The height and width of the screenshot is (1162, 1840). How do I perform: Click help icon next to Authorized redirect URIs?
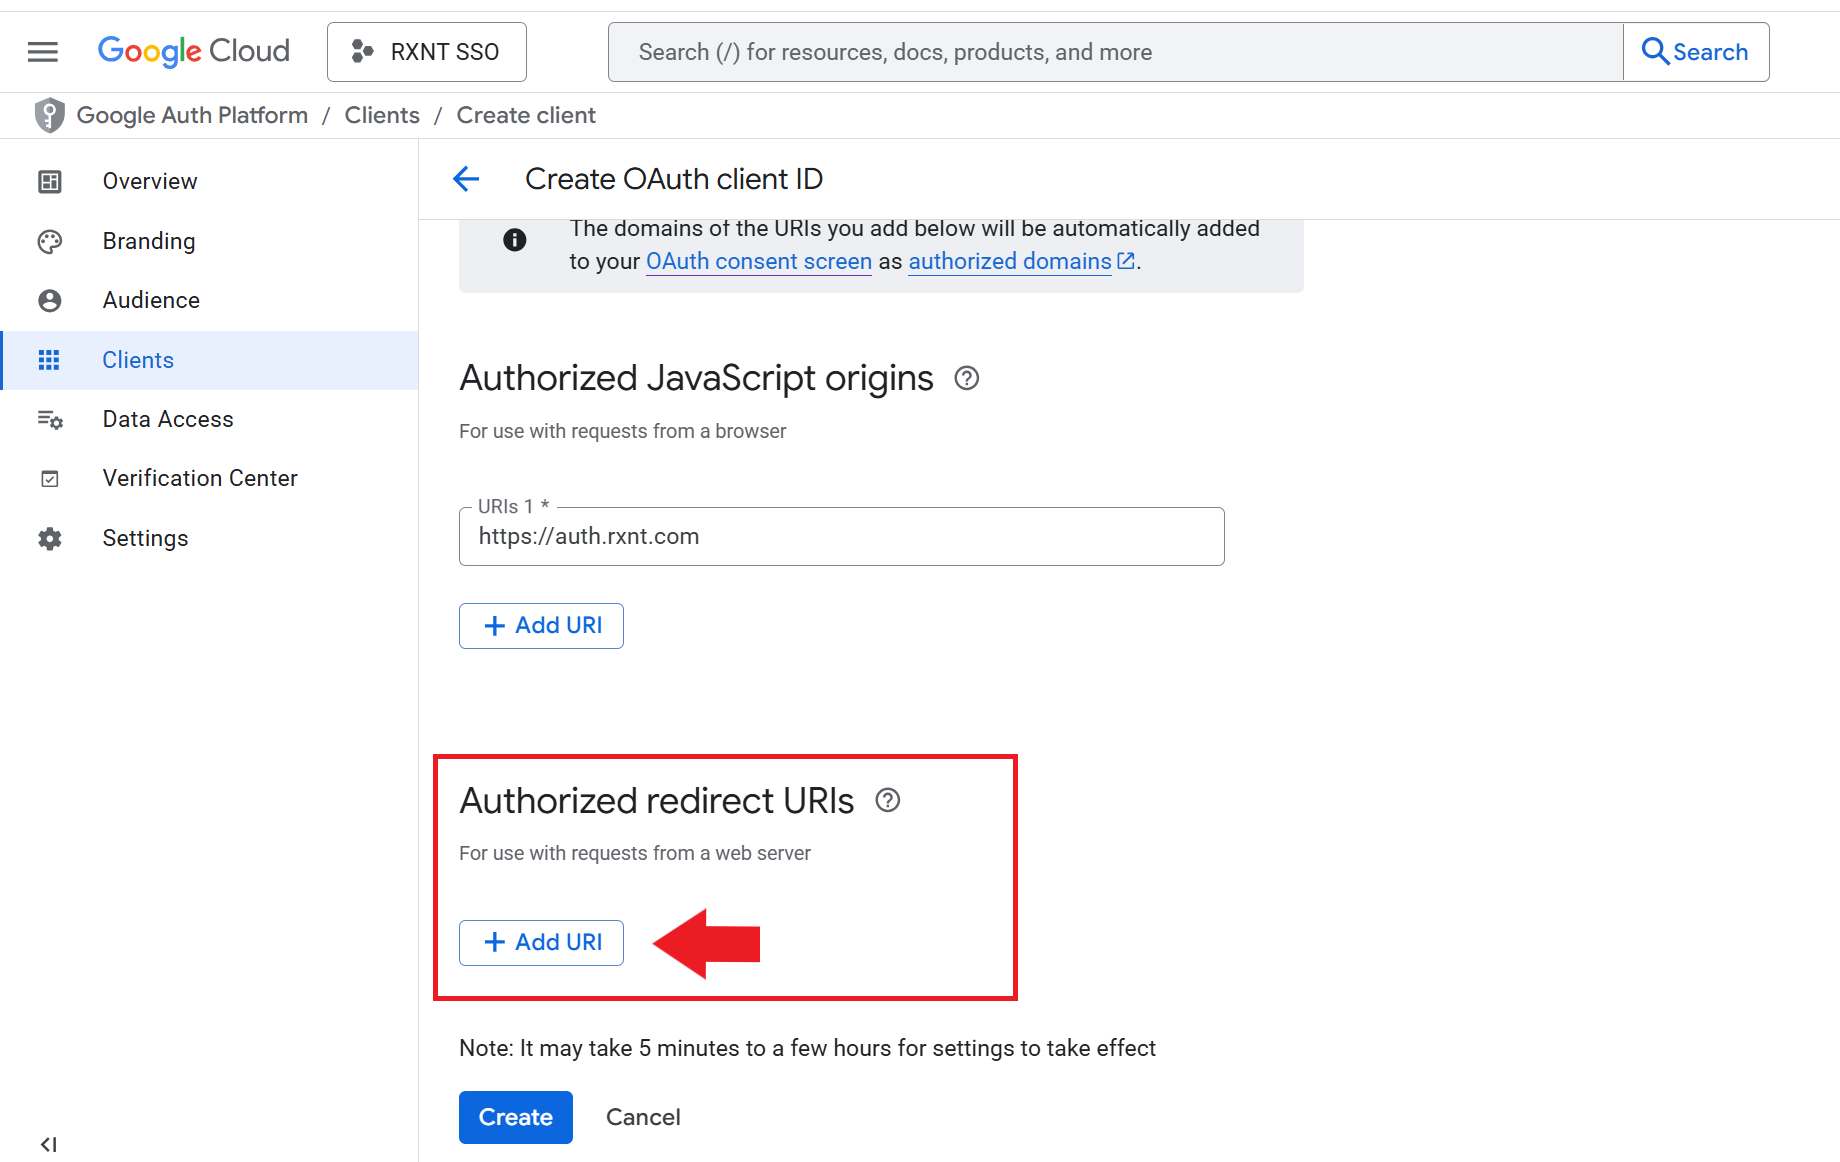887,800
